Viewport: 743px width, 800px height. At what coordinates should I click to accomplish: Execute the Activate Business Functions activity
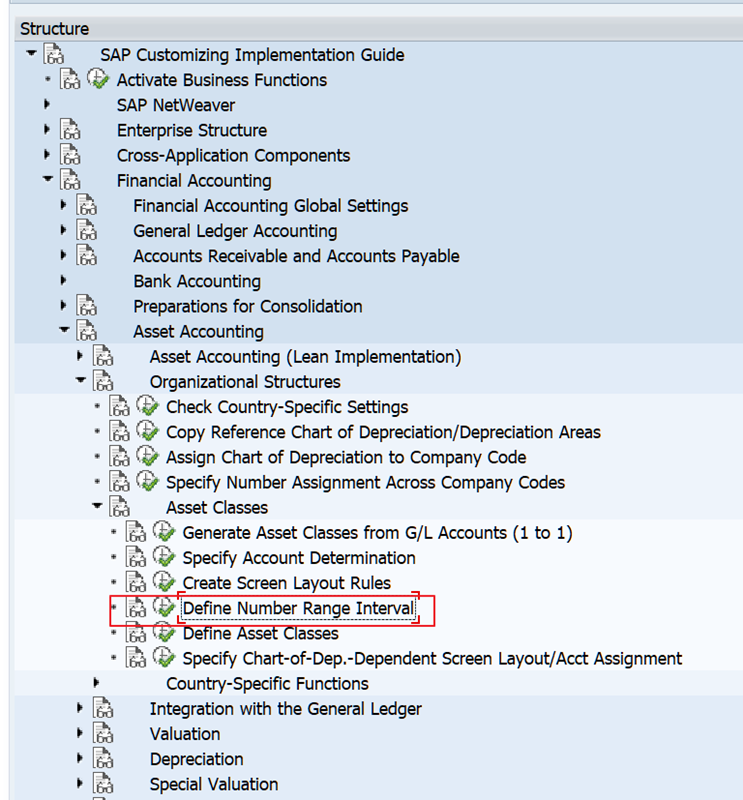(x=97, y=79)
